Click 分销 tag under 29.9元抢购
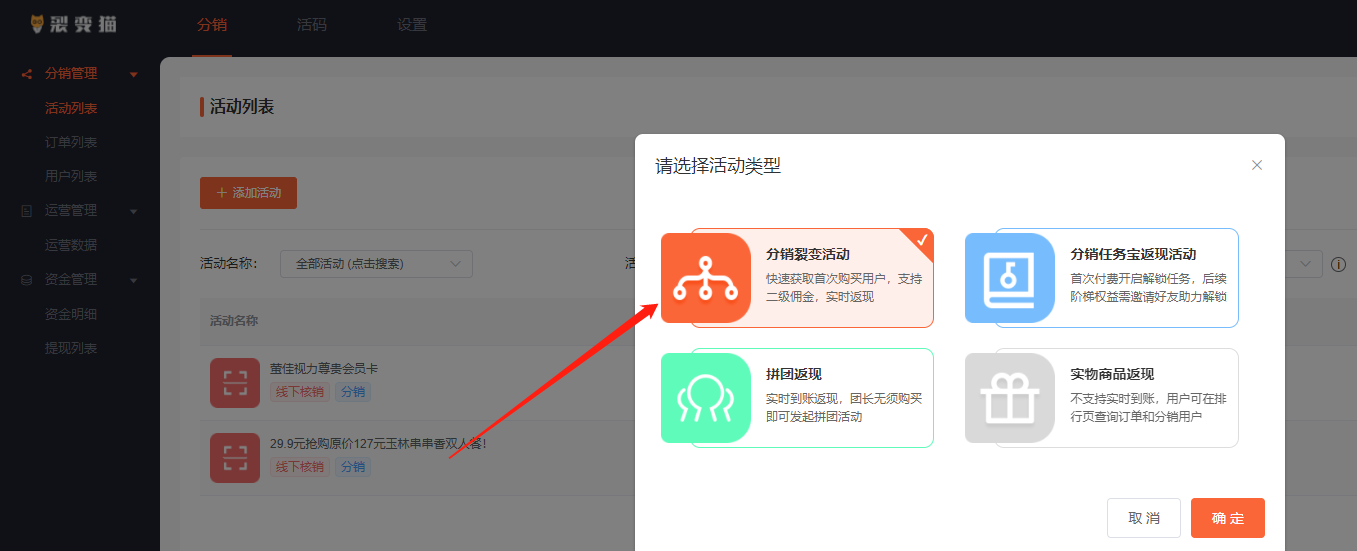The height and width of the screenshot is (551, 1357). tap(352, 467)
